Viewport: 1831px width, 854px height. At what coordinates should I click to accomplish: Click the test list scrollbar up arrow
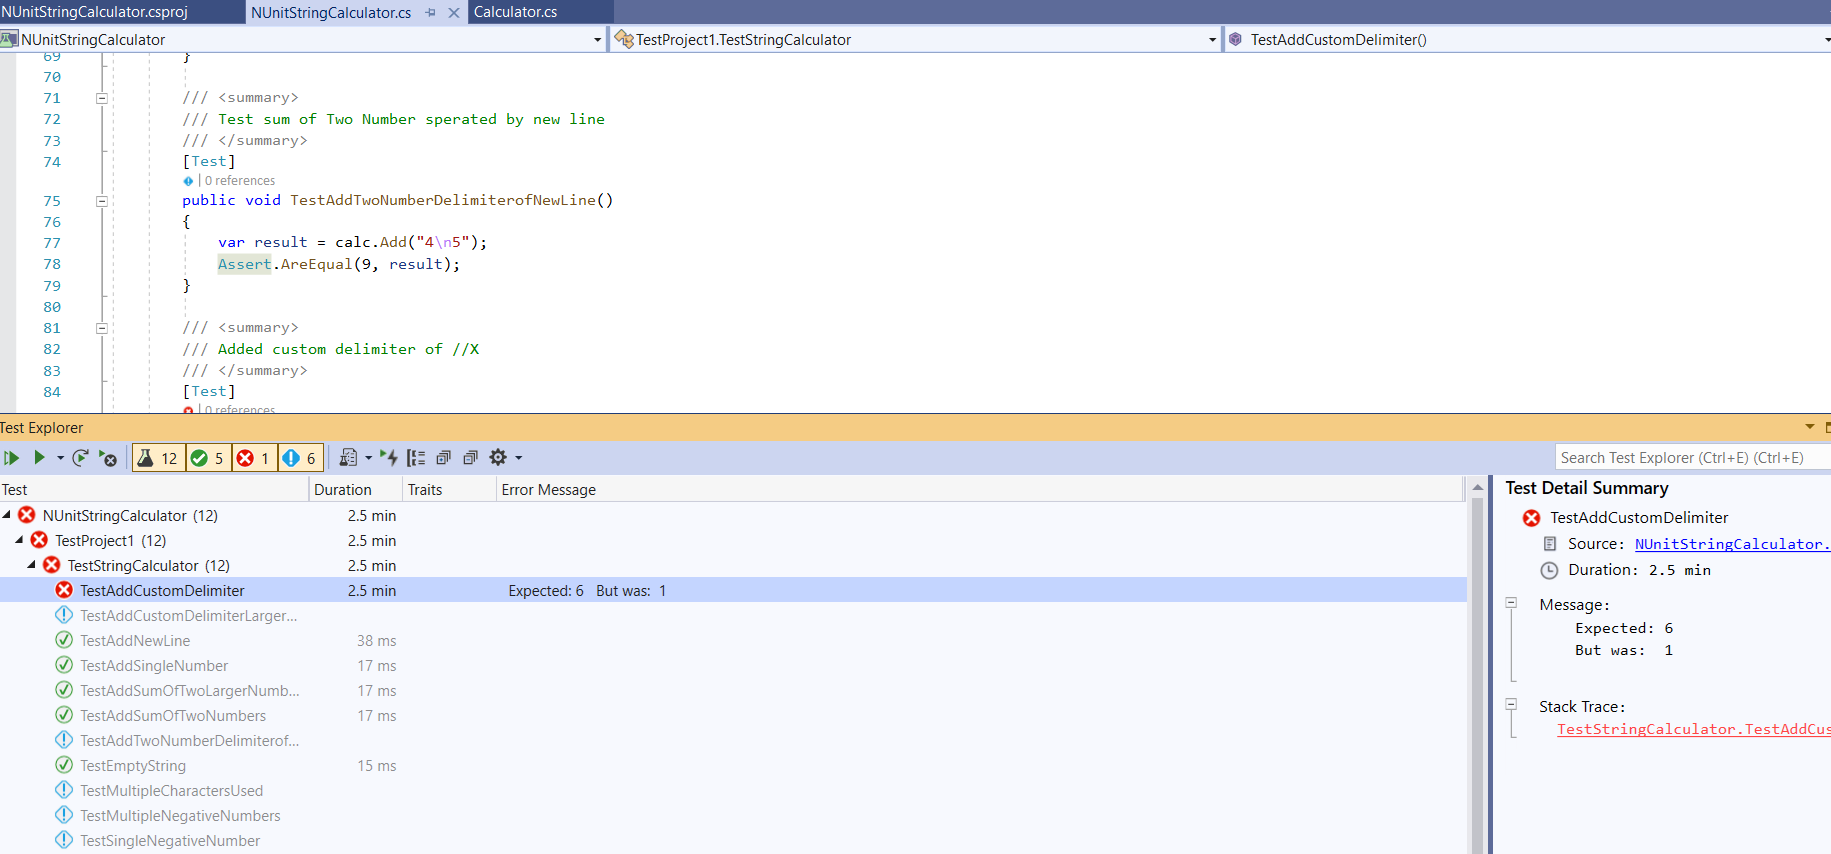click(1477, 488)
